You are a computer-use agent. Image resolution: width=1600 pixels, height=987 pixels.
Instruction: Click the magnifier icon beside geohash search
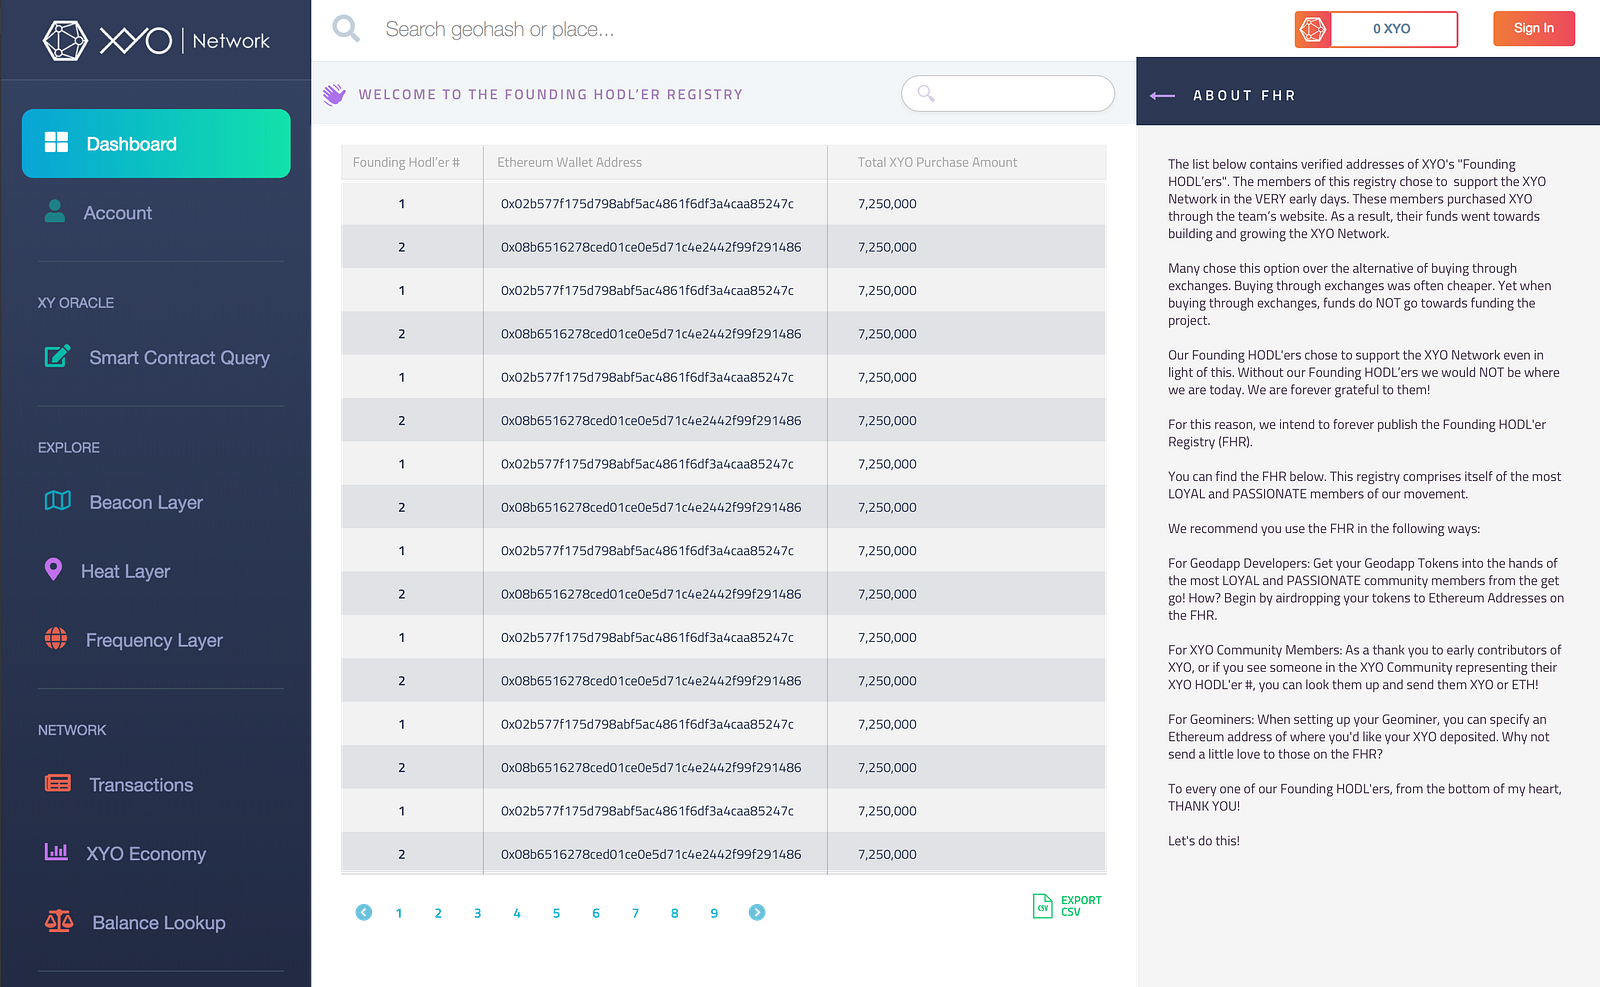346,28
